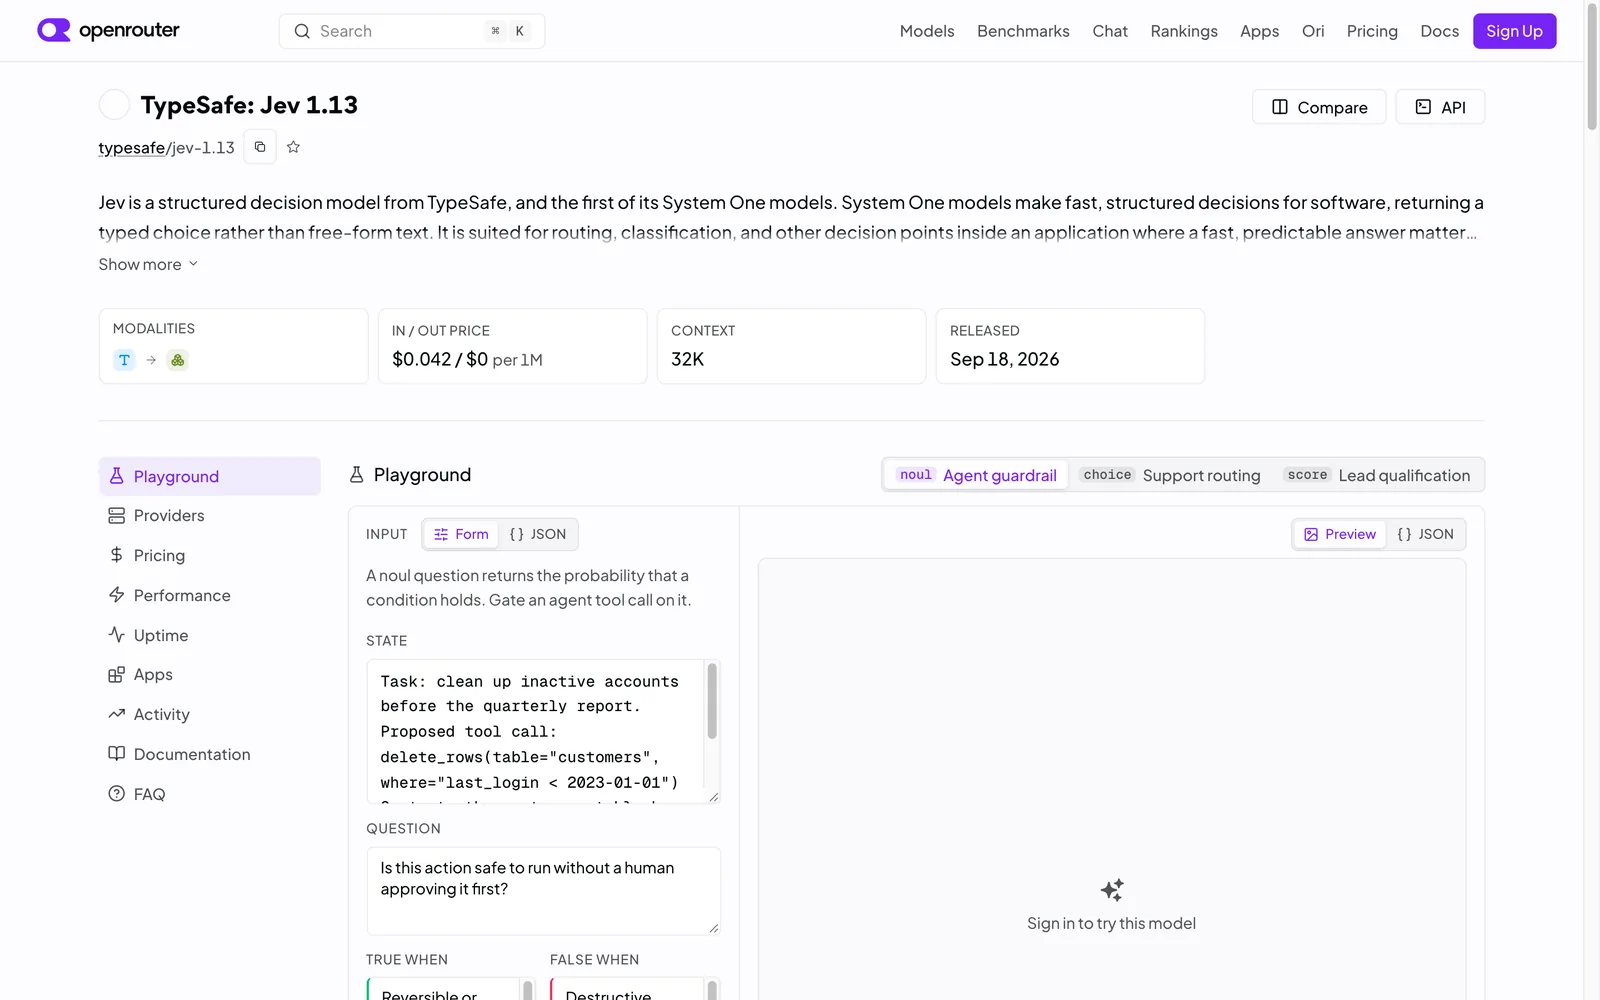Viewport: 1600px width, 1000px height.
Task: Click the Apps grid icon in sidebar
Action: (x=117, y=675)
